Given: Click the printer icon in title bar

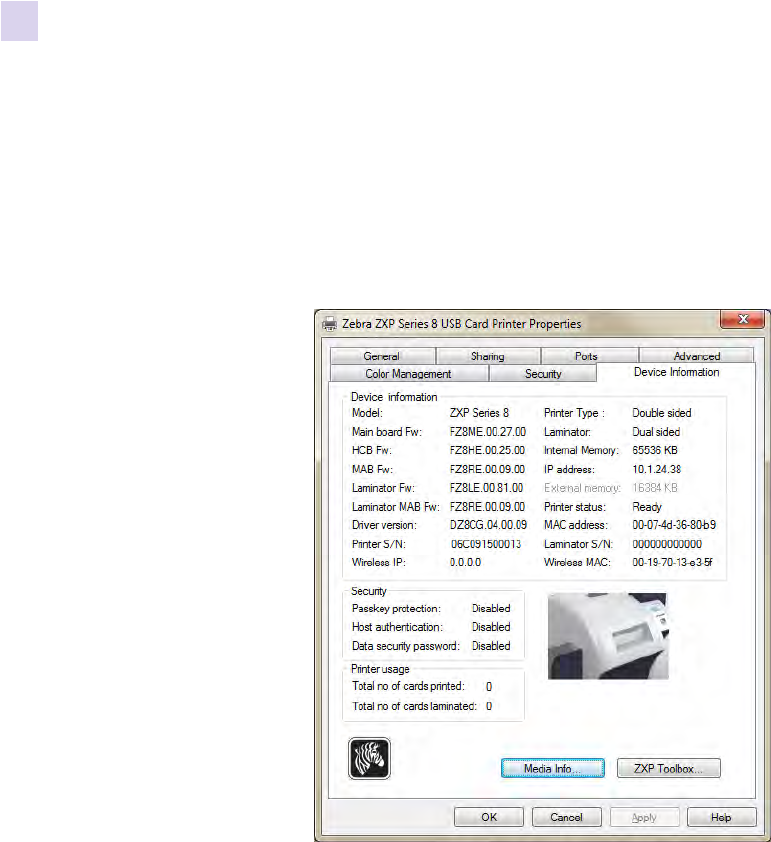Looking at the screenshot, I should coord(329,324).
